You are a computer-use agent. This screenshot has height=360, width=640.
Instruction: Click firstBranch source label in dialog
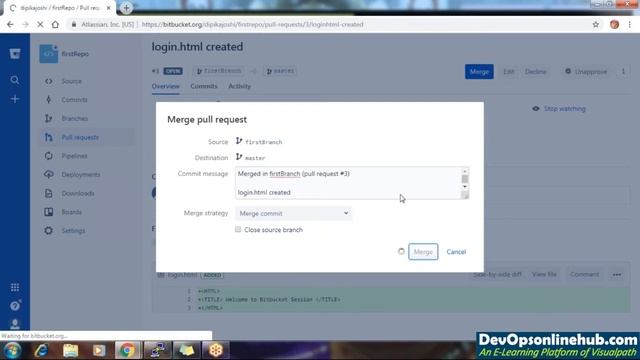[x=263, y=142]
